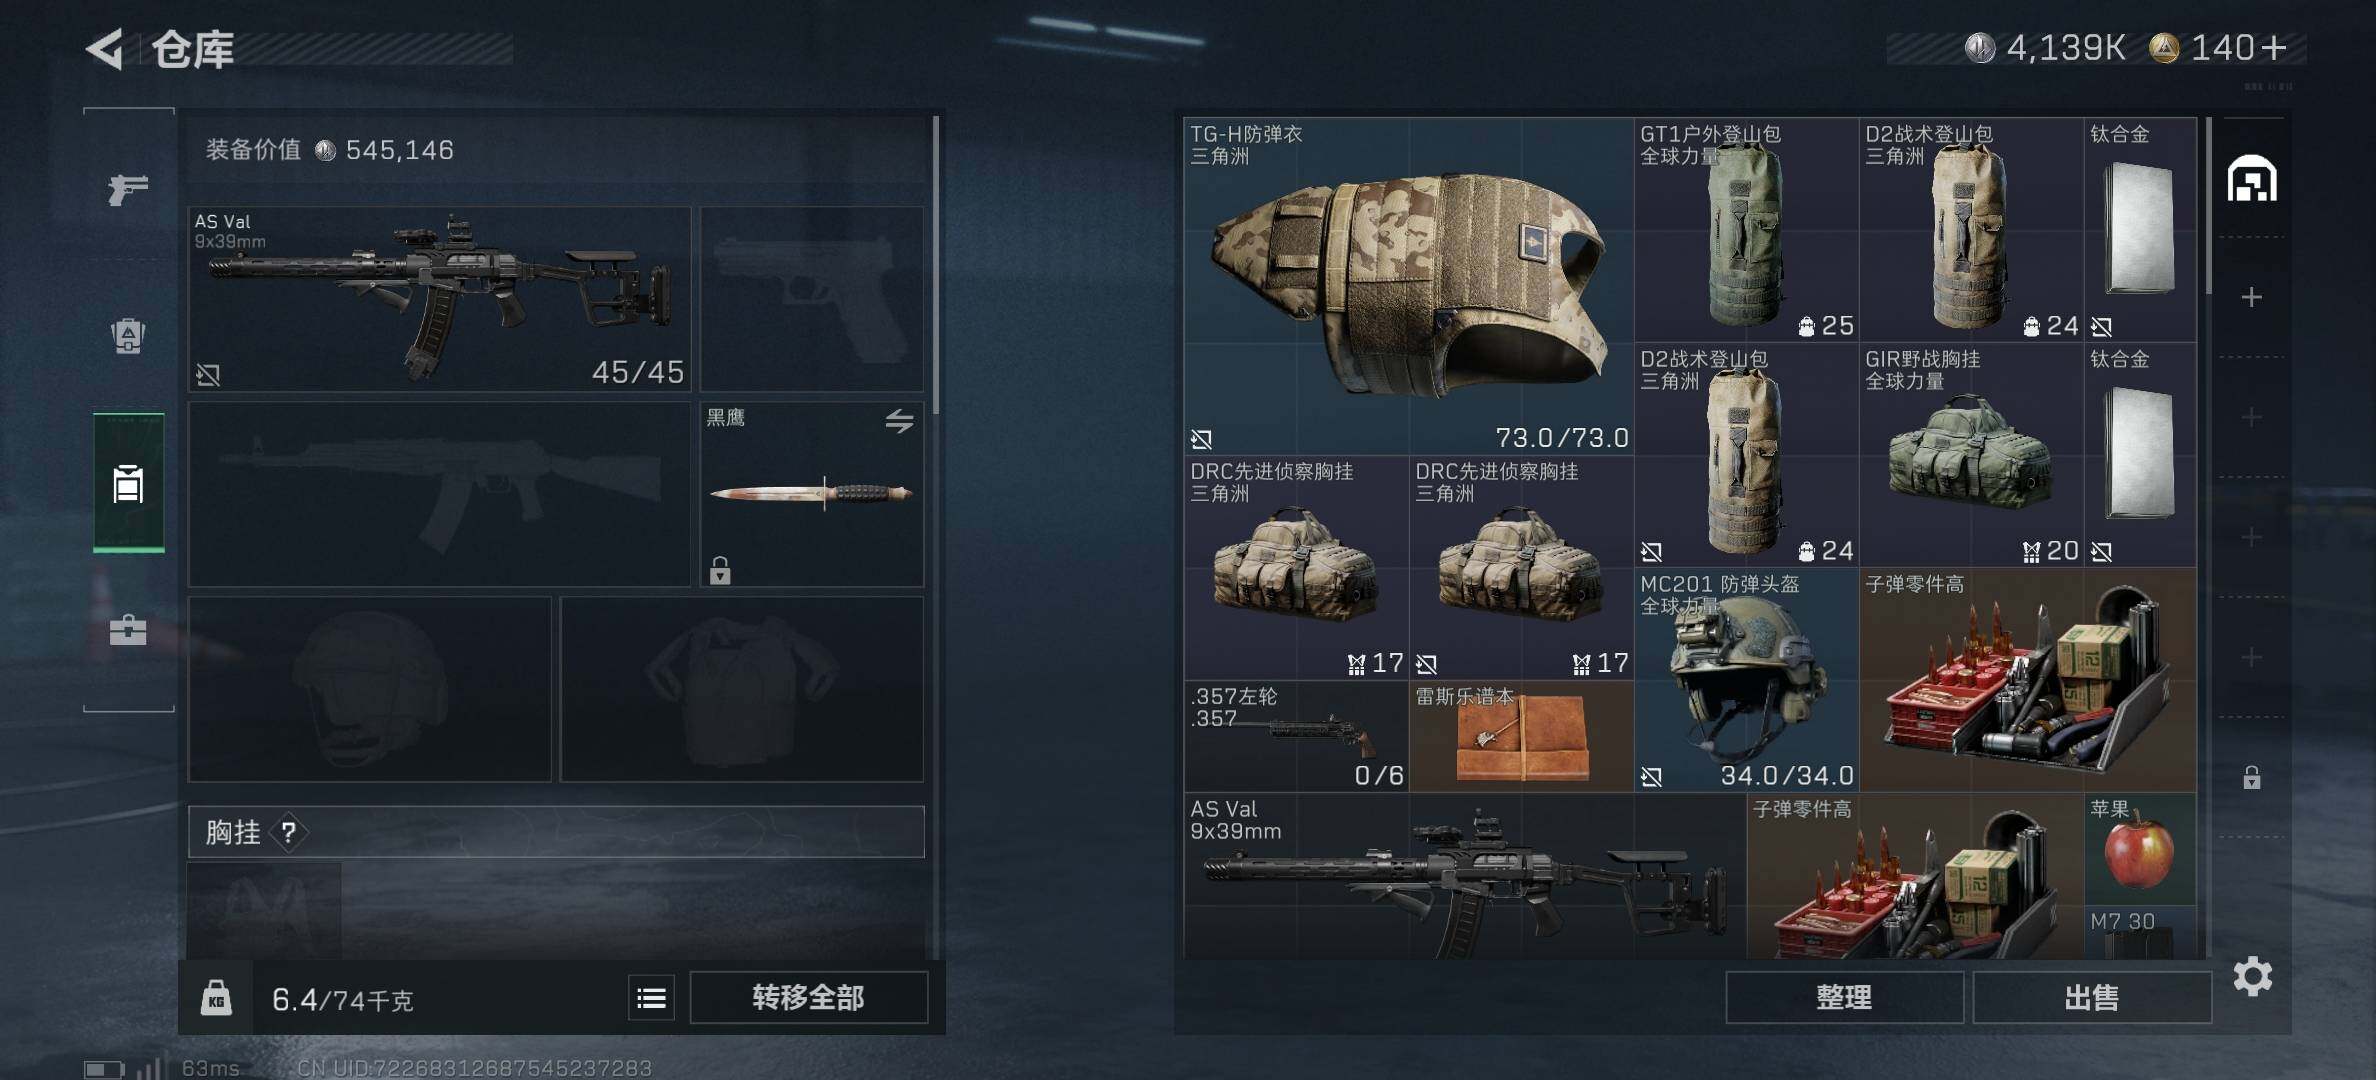Select the equipped AS Val weapon slot

(x=440, y=299)
